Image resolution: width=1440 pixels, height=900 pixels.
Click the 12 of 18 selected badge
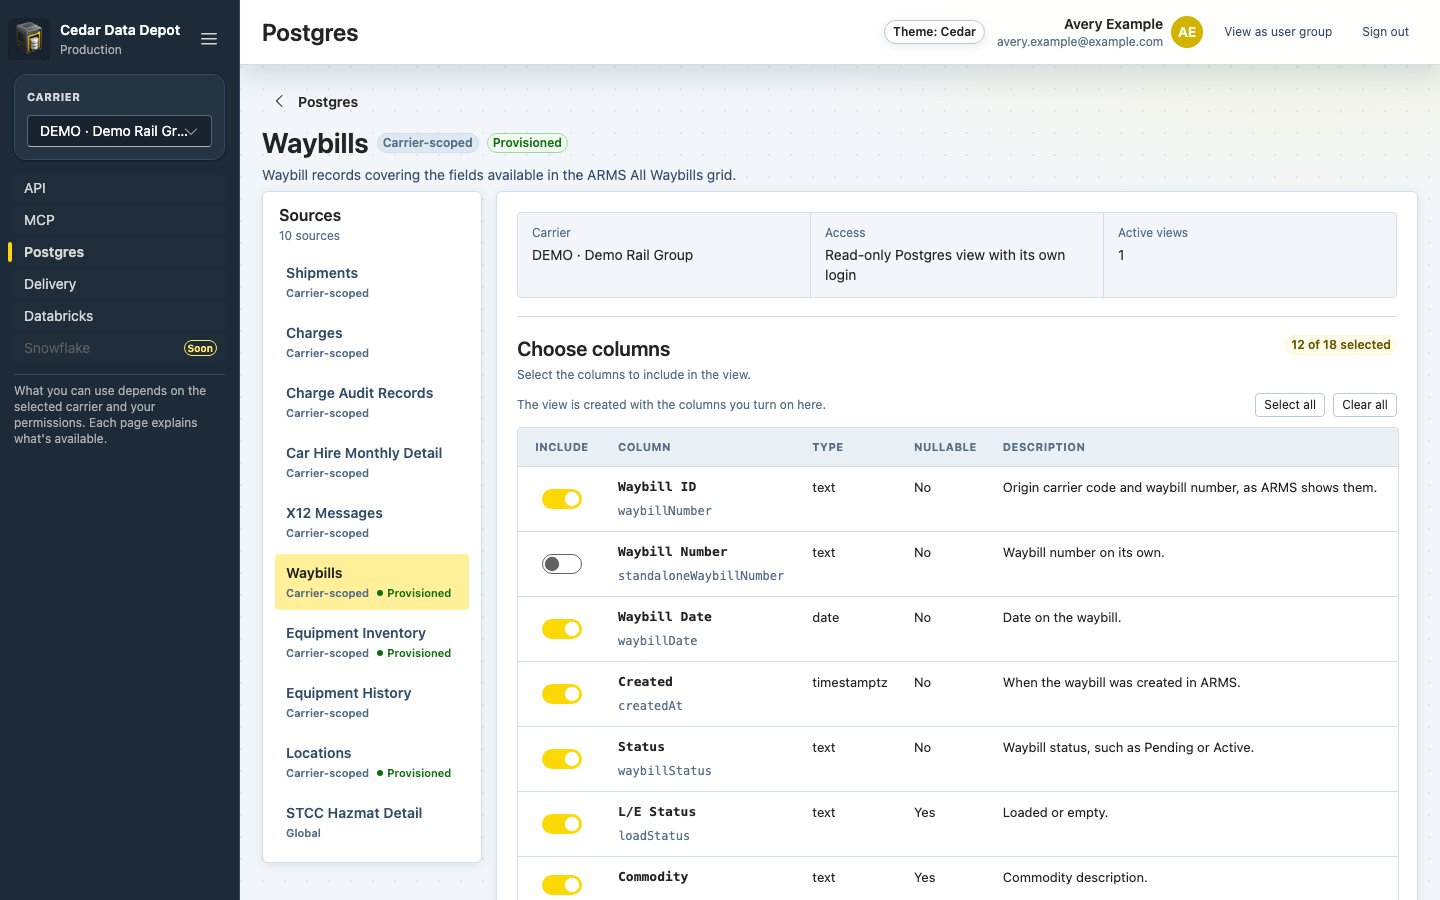1341,345
